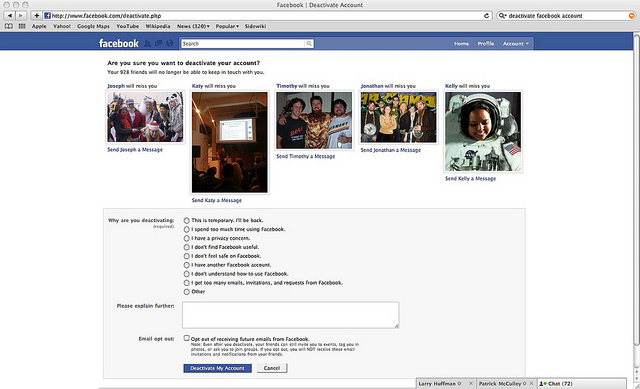This screenshot has width=640, height=389.
Task: Click the Deactivate My Account button
Action: click(217, 368)
